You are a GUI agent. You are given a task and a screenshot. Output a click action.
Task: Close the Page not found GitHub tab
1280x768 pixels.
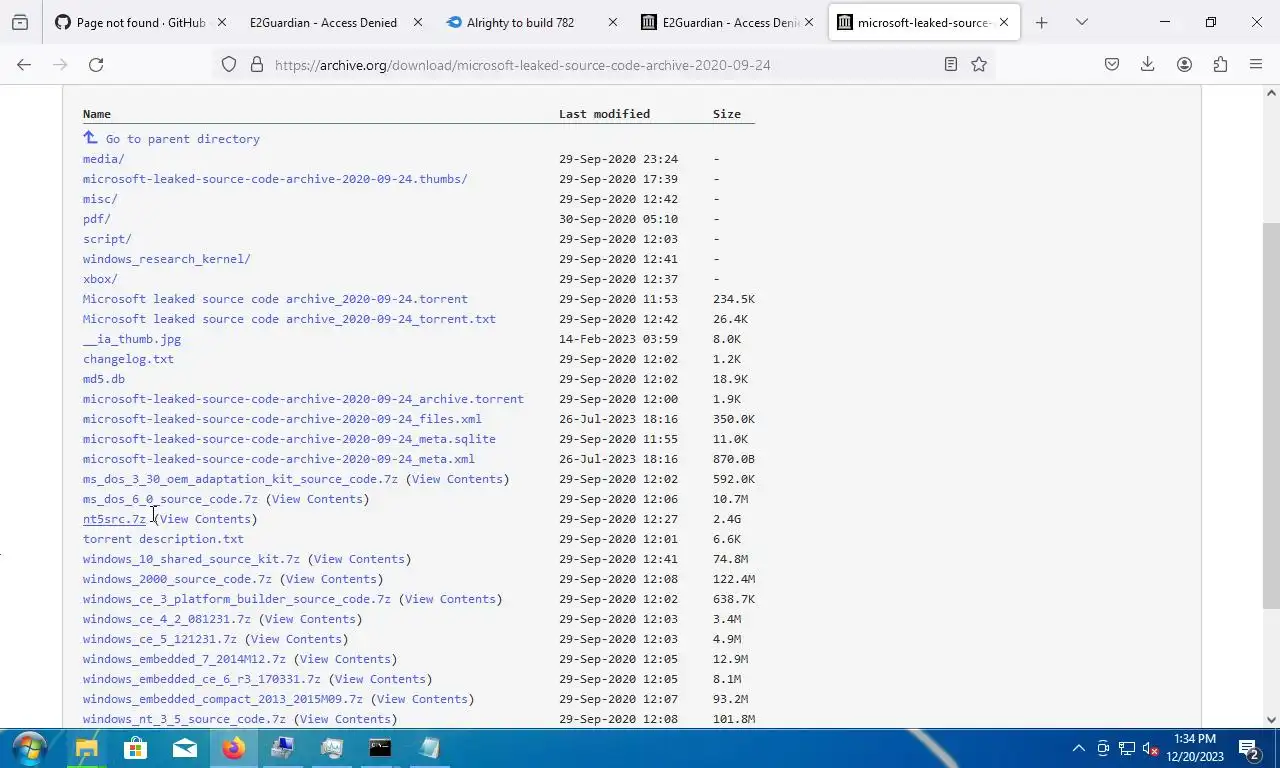tap(221, 22)
